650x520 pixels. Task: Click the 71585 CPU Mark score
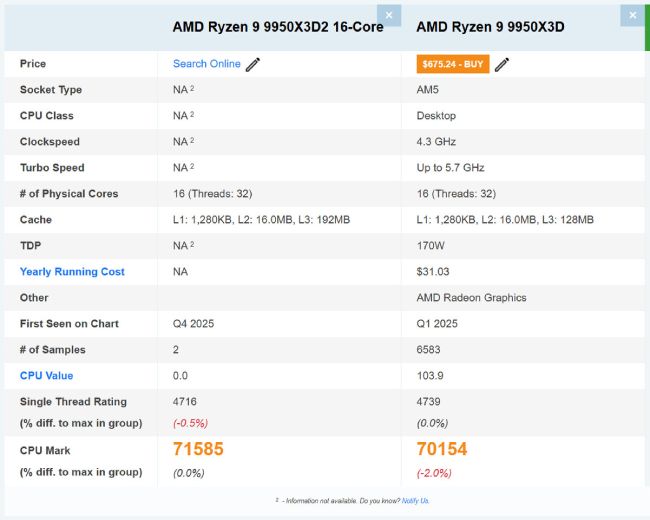[198, 450]
